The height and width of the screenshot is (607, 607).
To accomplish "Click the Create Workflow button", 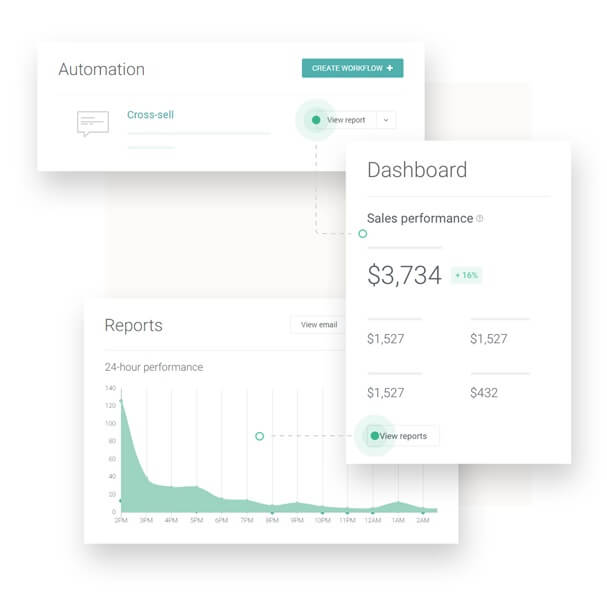I will [x=352, y=68].
